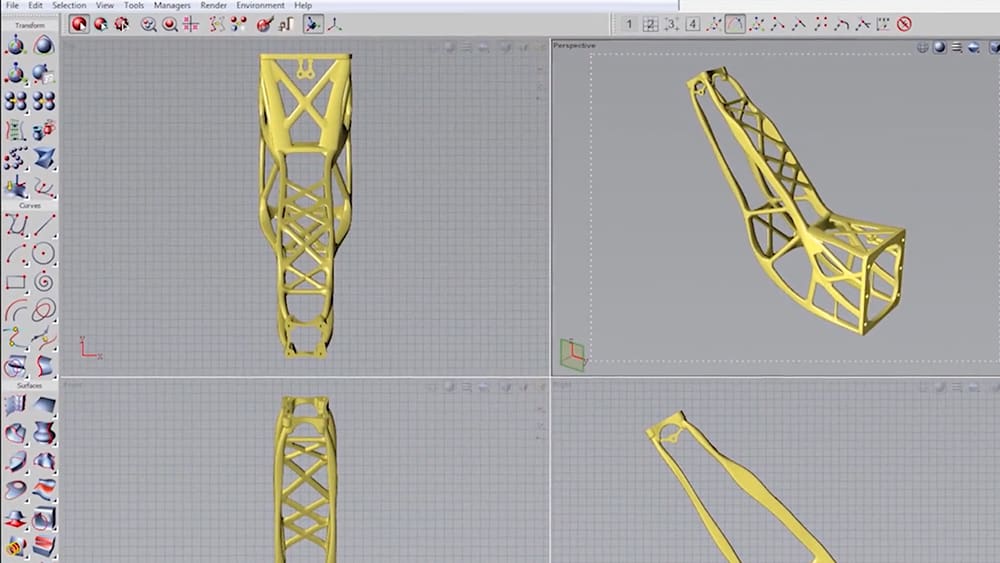This screenshot has height=563, width=1000.
Task: Choose the zoom area magnifier tool
Action: 148,24
